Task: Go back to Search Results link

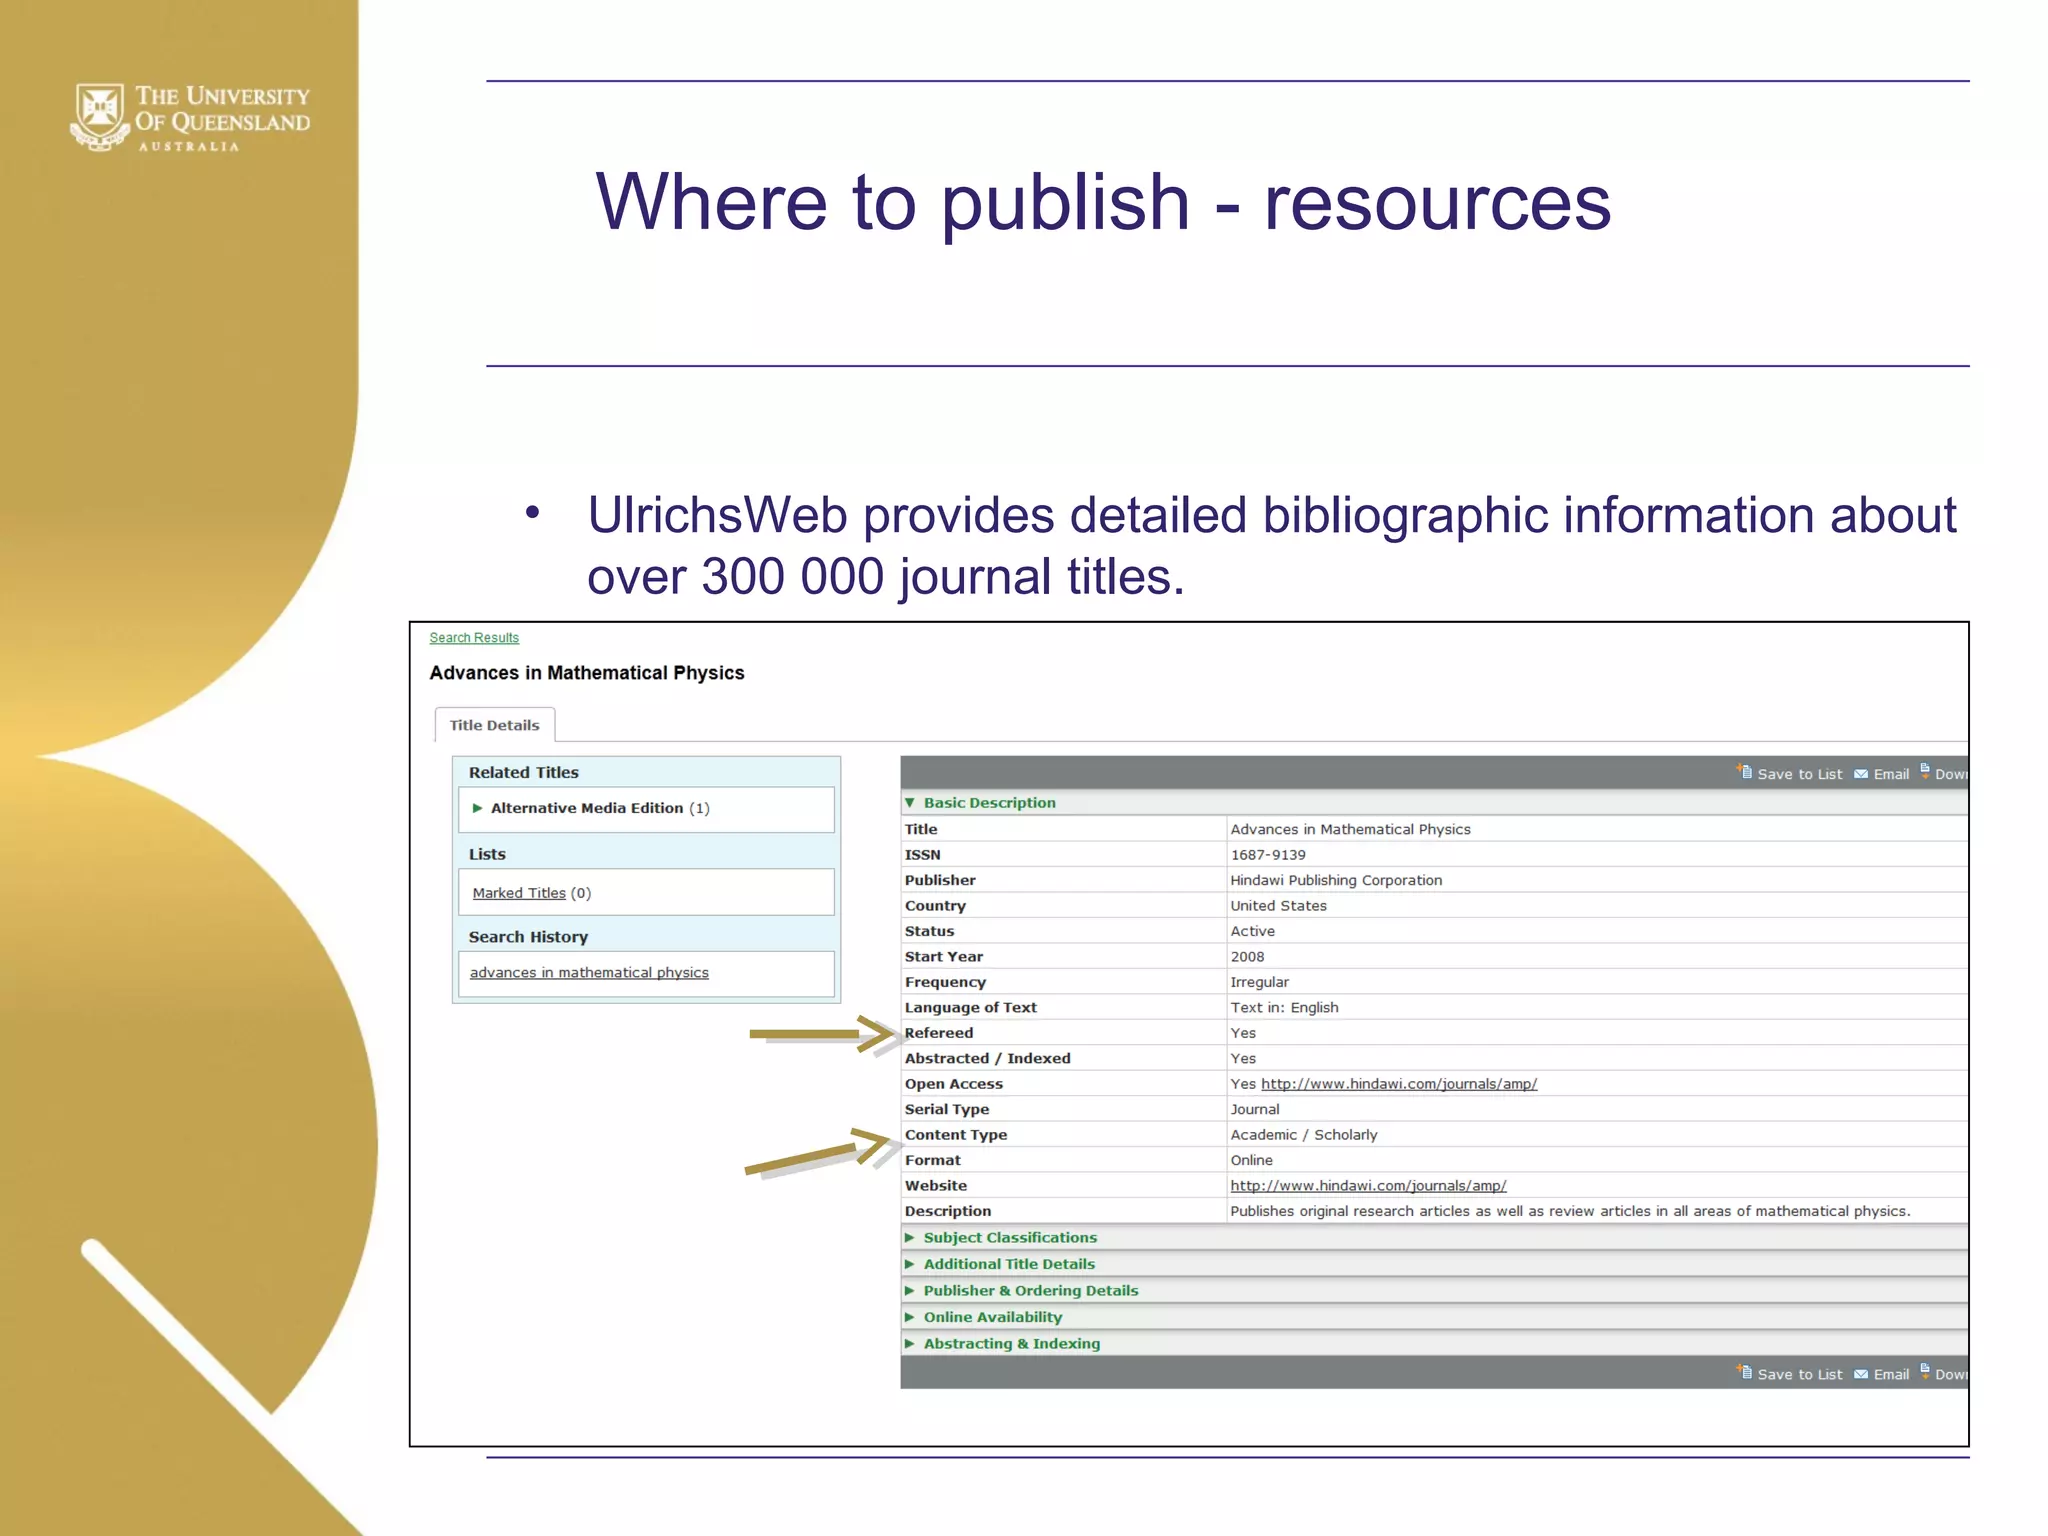Action: click(x=474, y=638)
